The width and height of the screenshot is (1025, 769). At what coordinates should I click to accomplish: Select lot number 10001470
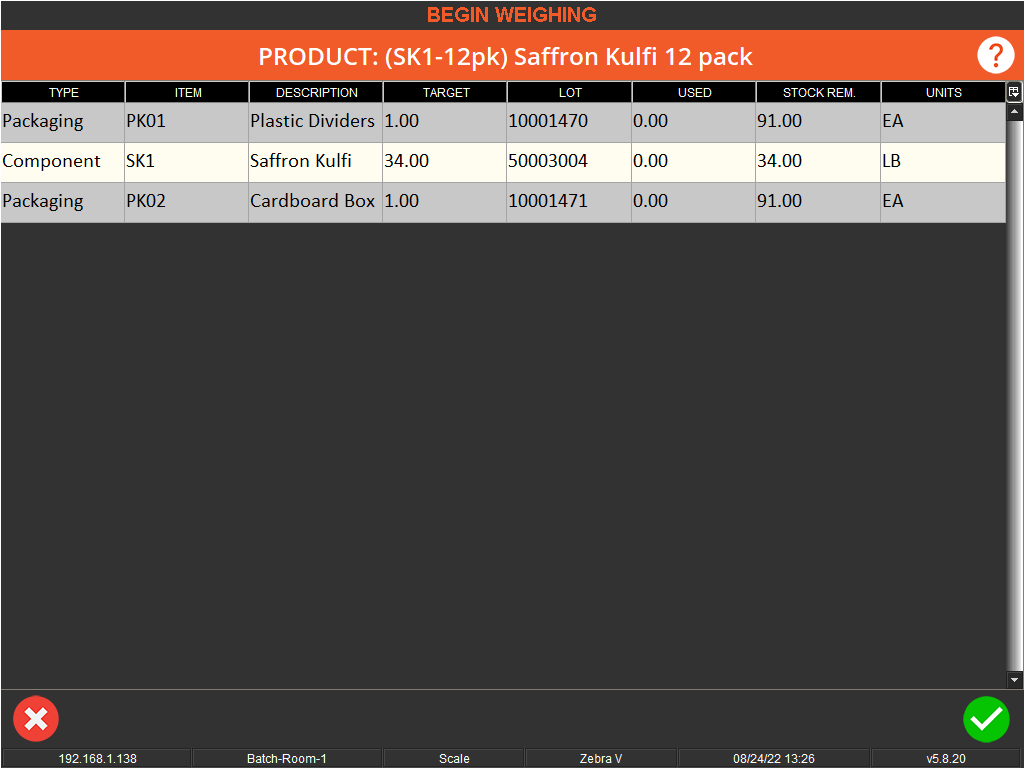coord(569,122)
